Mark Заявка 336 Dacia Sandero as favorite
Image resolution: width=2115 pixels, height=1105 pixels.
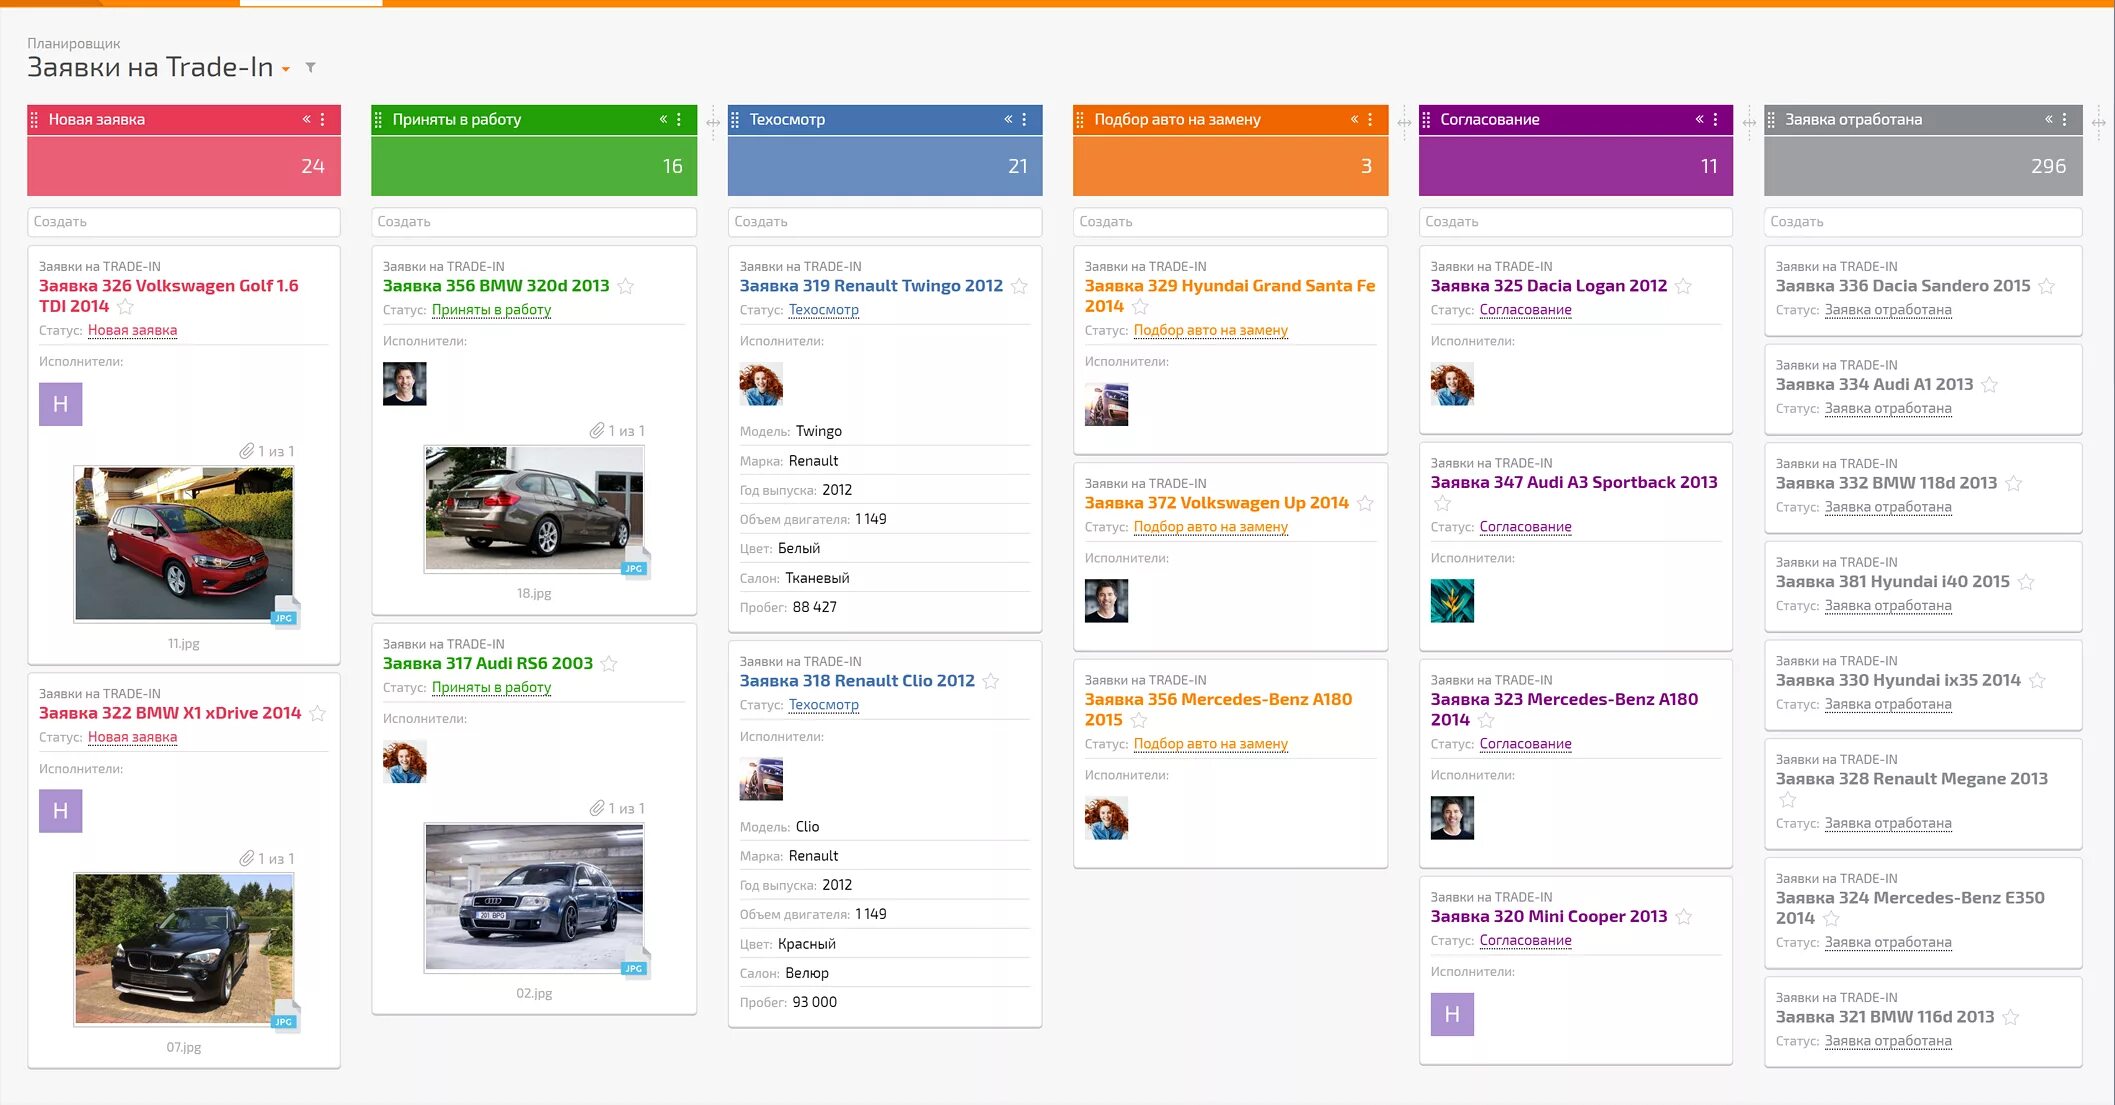click(2047, 287)
